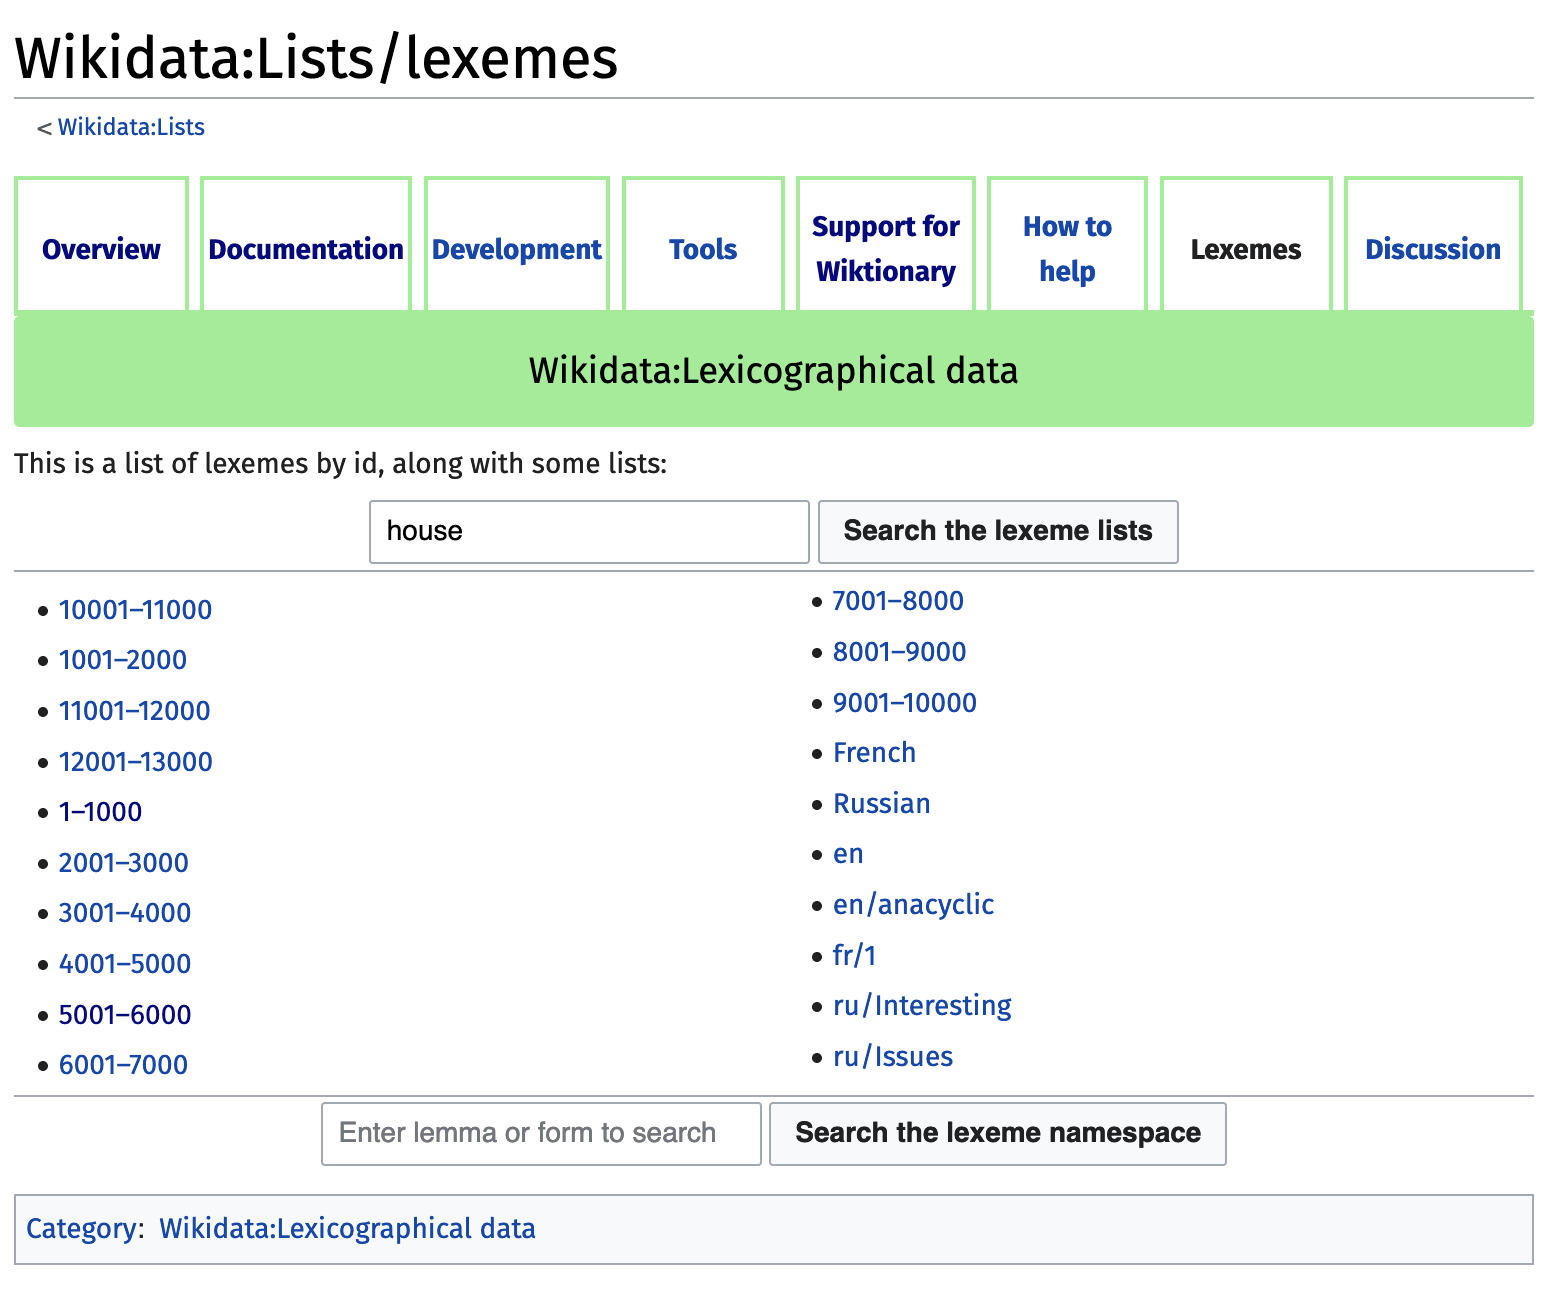Focus the 'Enter lemma or form to search' field
The width and height of the screenshot is (1566, 1300).
[x=541, y=1133]
